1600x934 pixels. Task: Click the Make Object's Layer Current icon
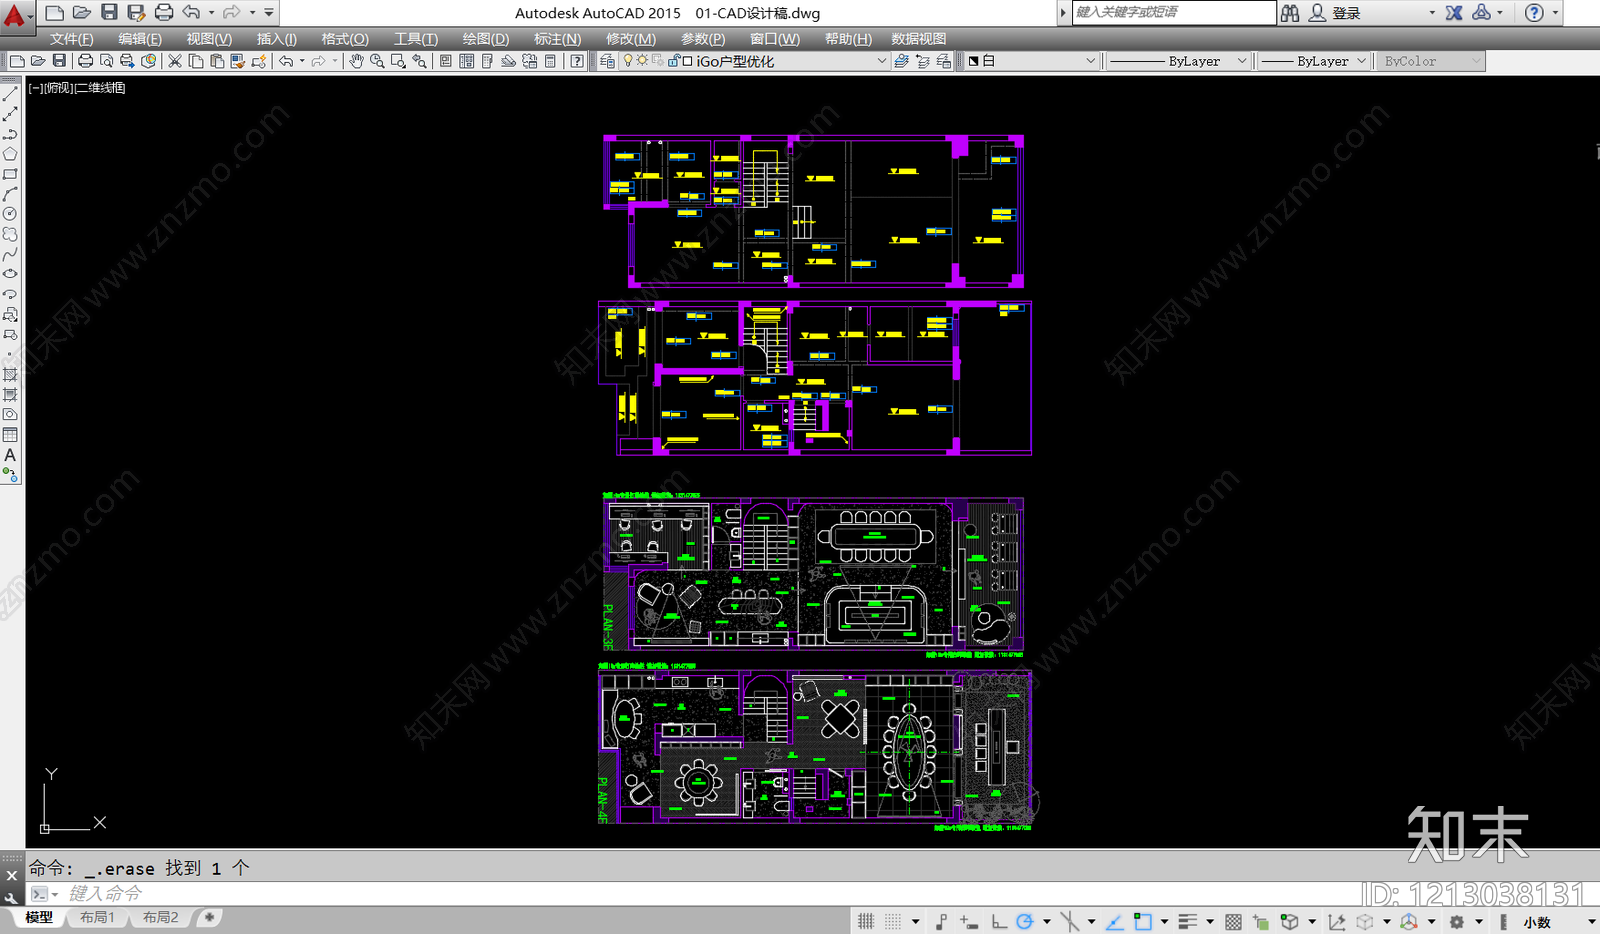click(901, 61)
